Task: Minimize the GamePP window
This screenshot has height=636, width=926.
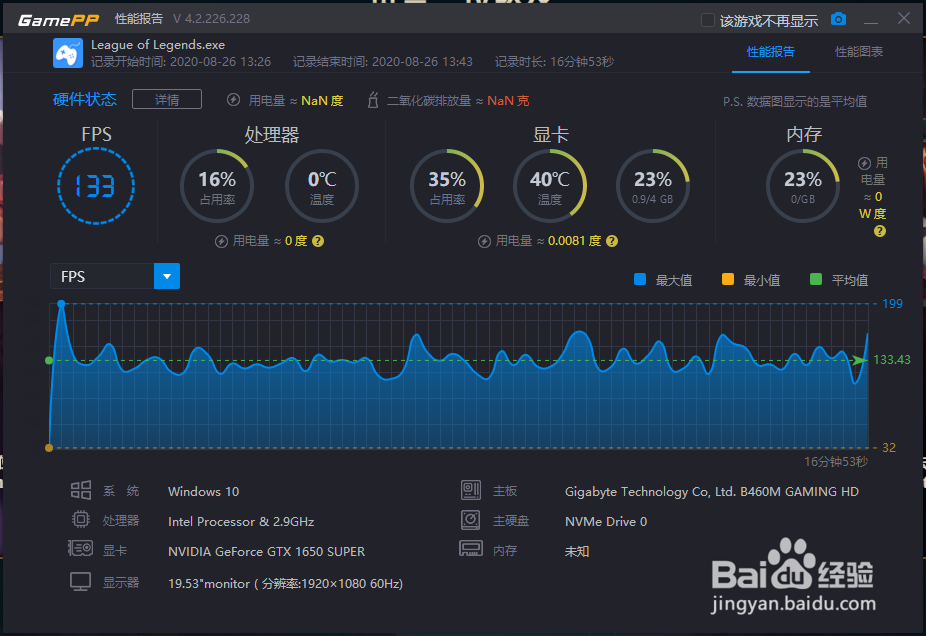Action: (x=870, y=22)
